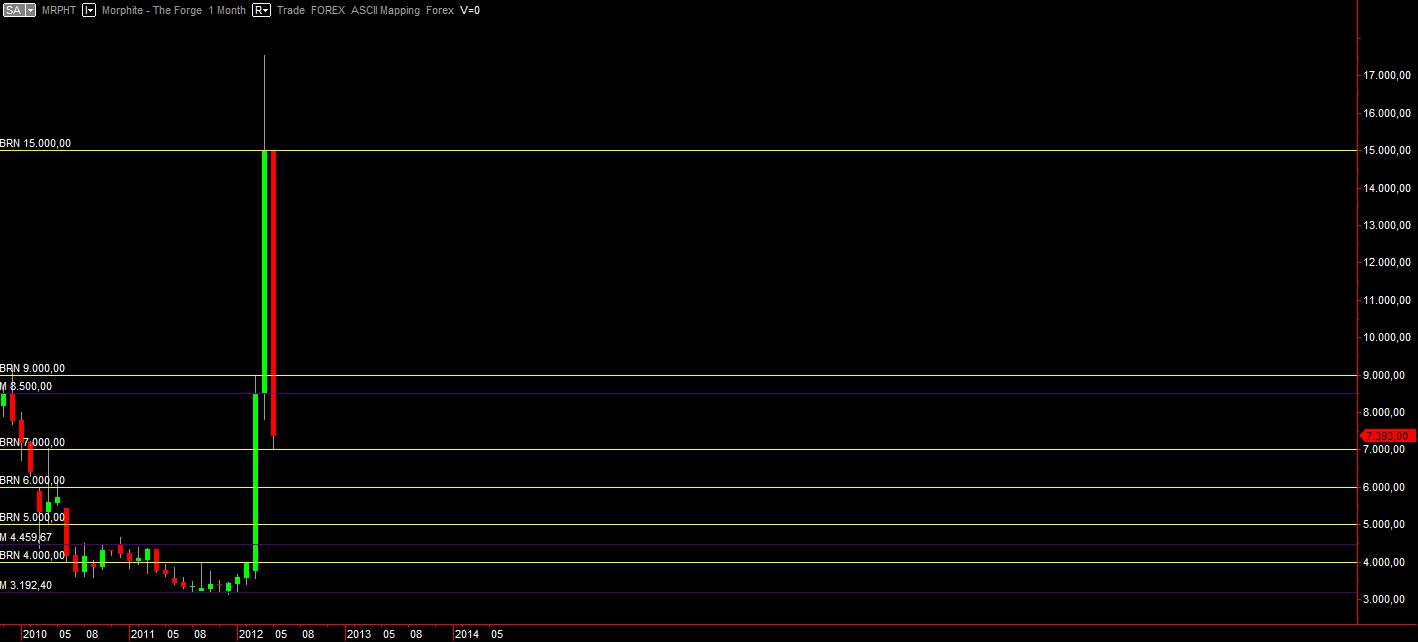Click the MRPHT symbol label
The height and width of the screenshot is (642, 1418).
pyautogui.click(x=59, y=10)
